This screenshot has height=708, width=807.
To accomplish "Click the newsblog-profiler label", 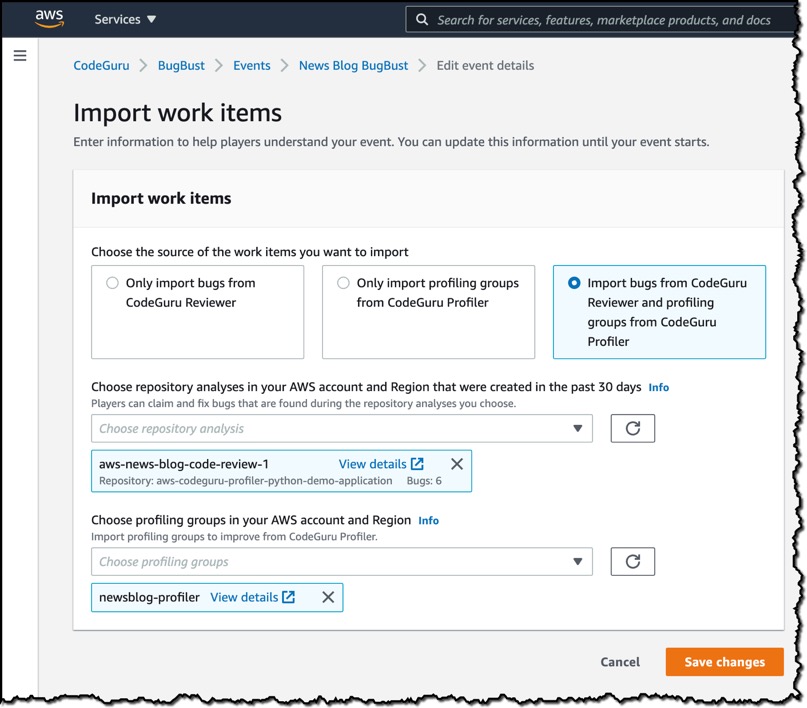I will click(149, 597).
